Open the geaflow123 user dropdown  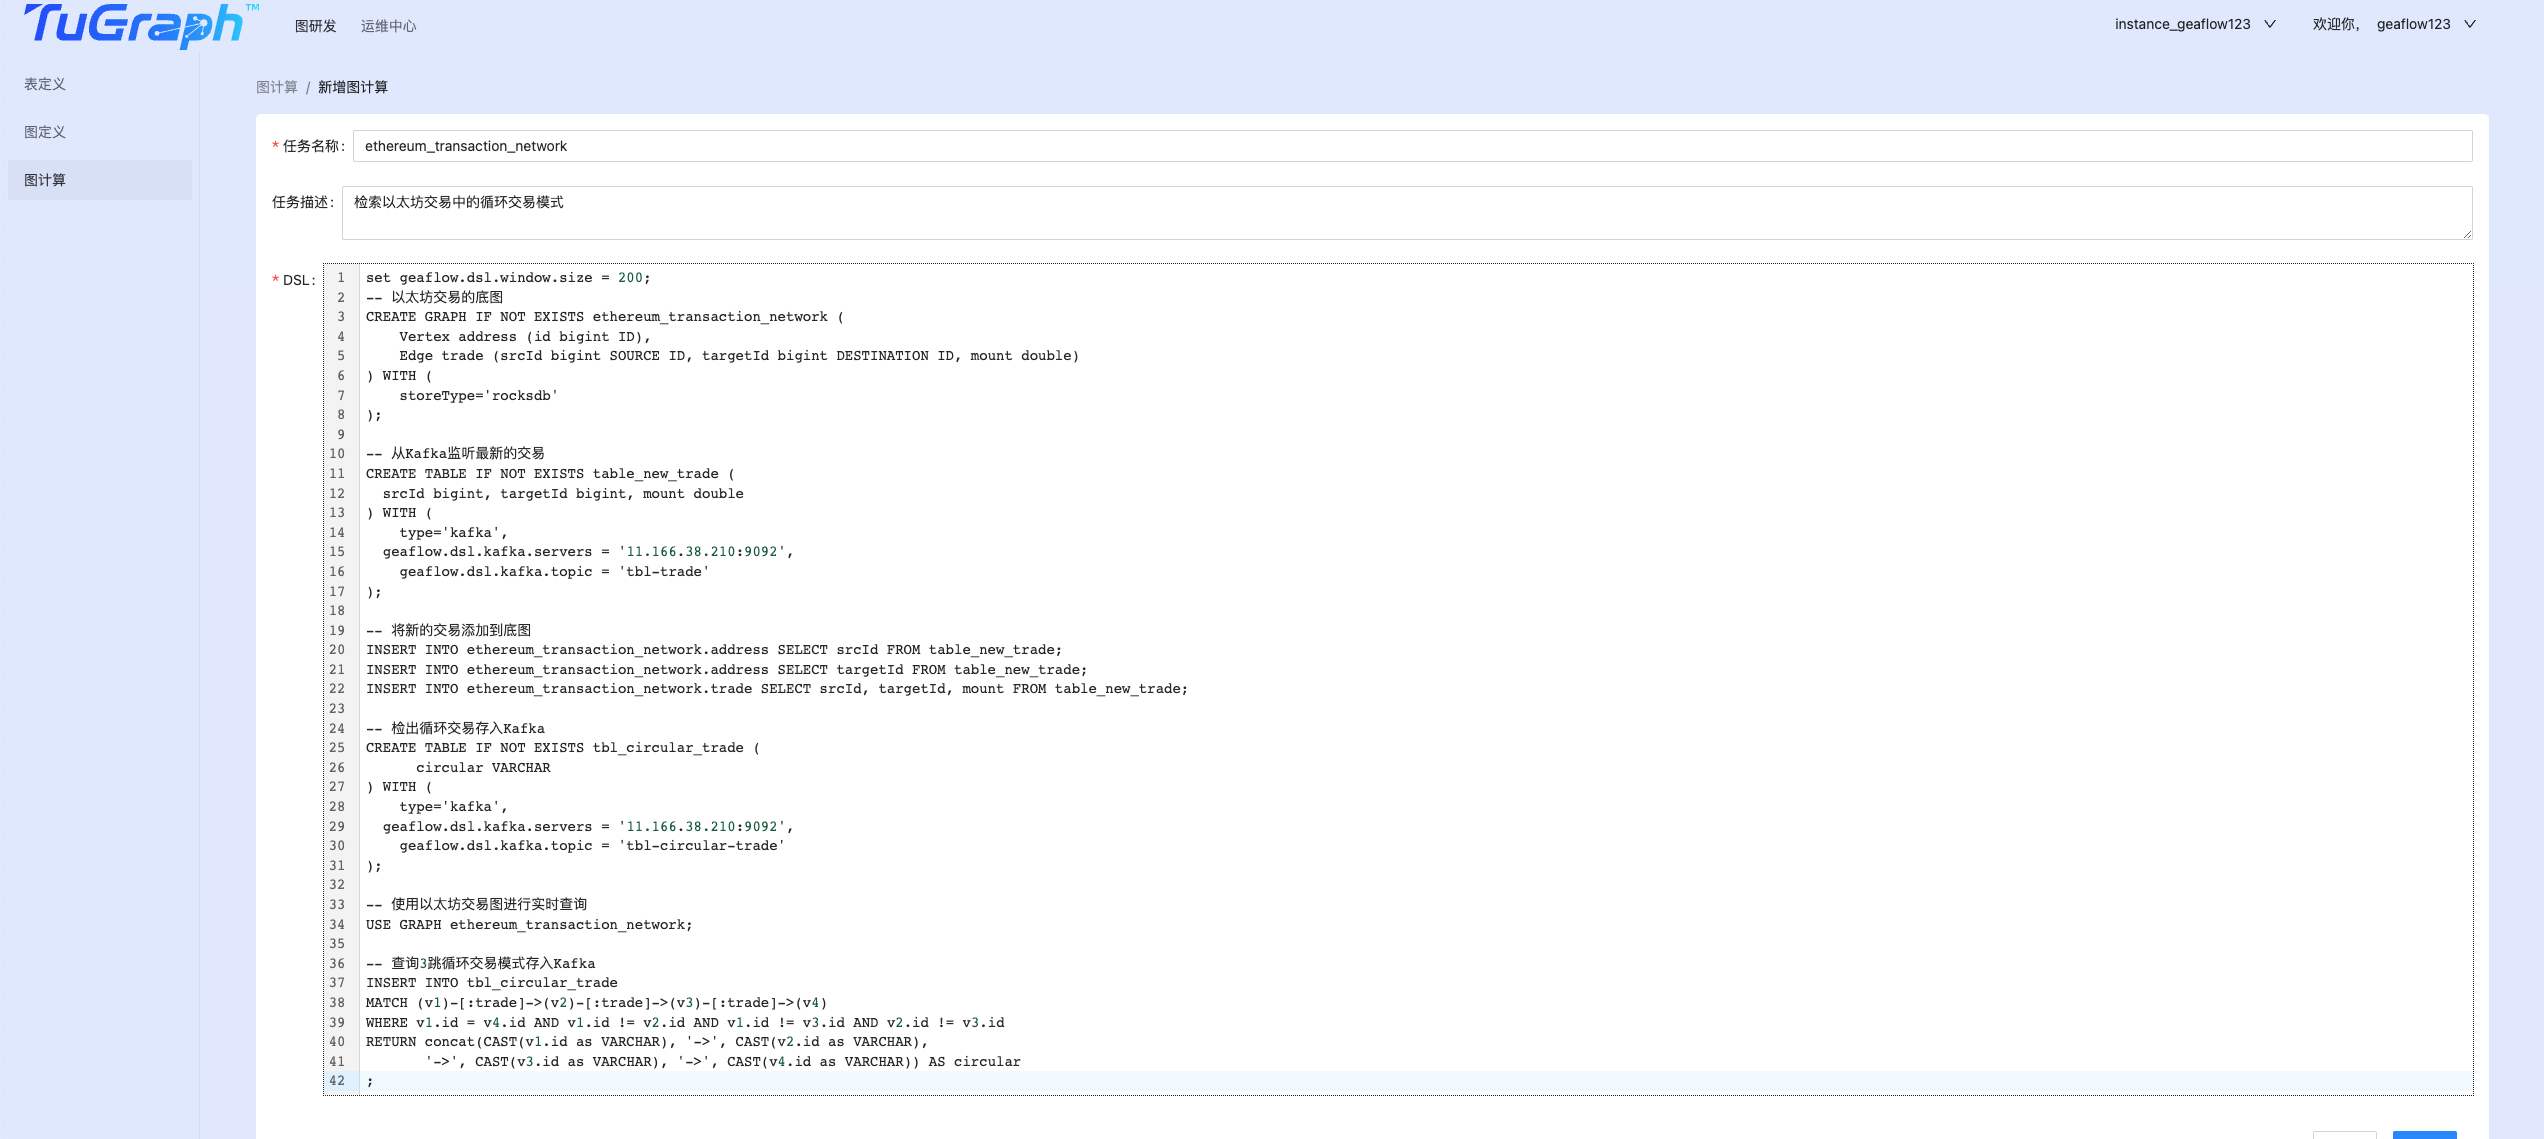[2425, 24]
